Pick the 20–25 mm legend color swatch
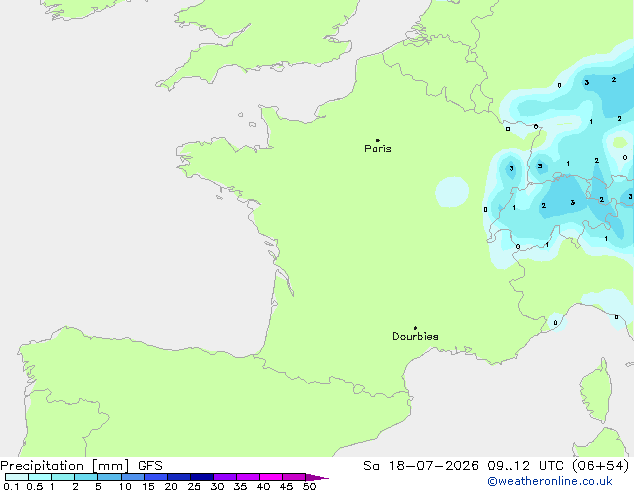Screen dimensions: 634x490 (x=179, y=477)
